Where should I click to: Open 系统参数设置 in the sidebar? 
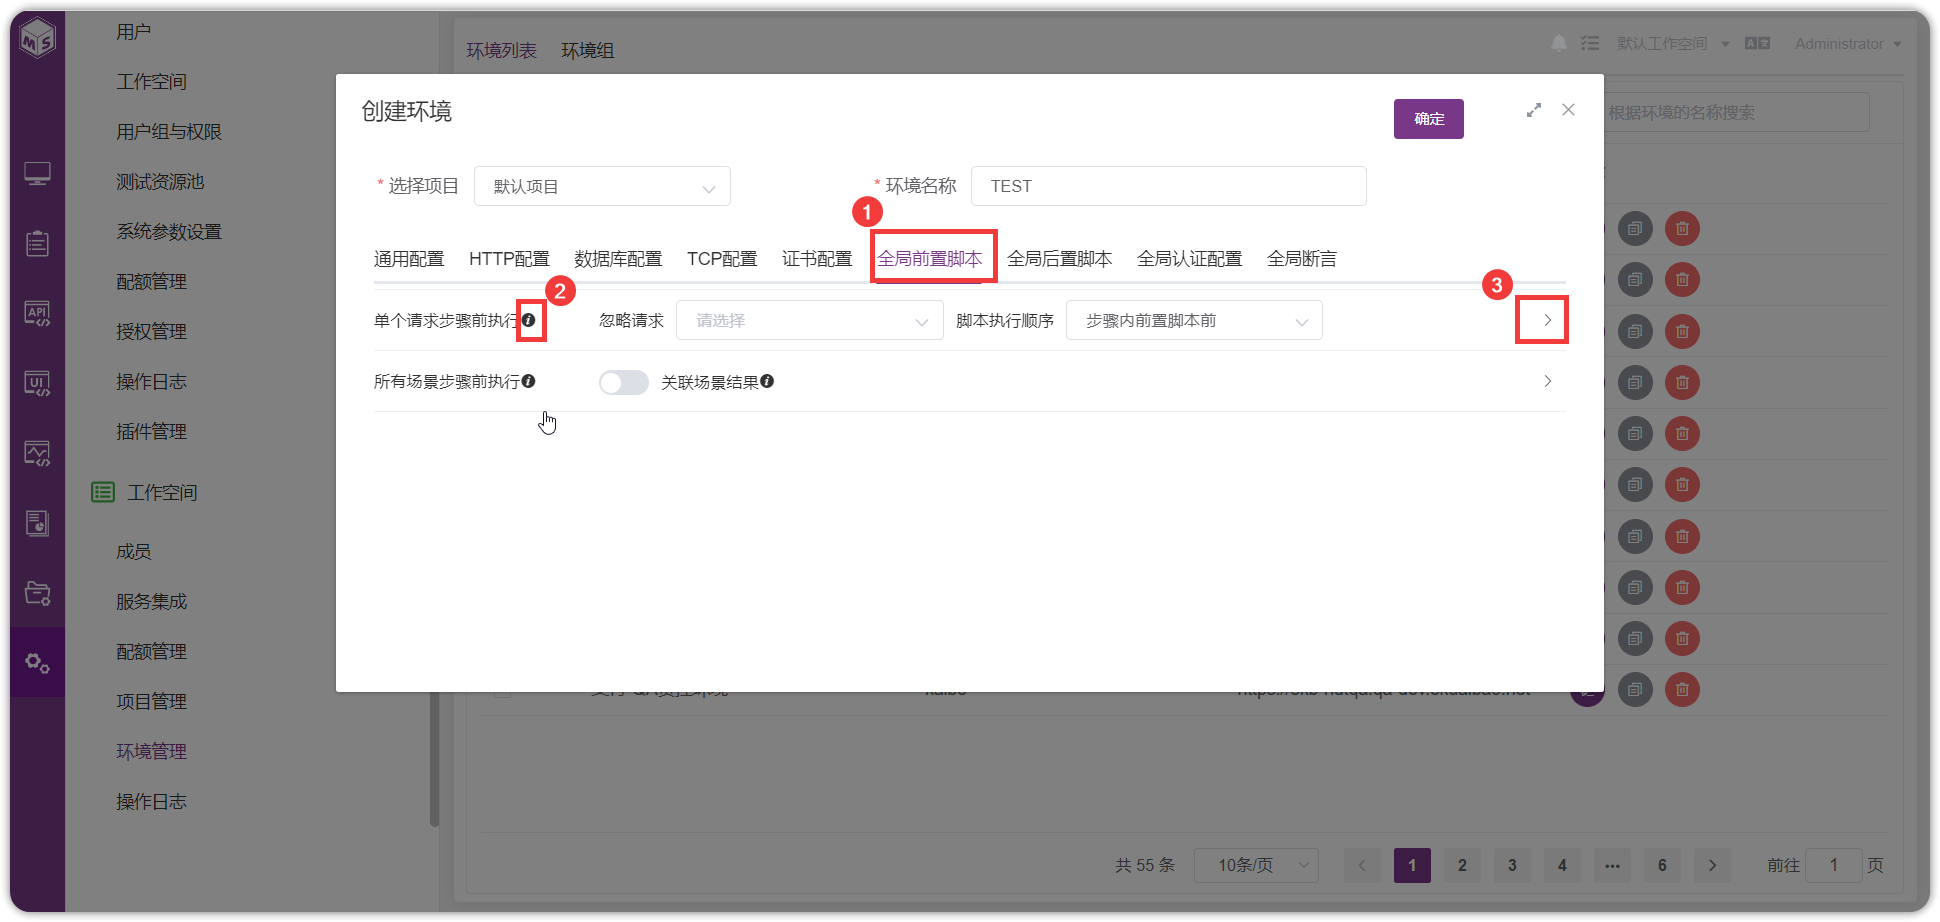click(168, 231)
